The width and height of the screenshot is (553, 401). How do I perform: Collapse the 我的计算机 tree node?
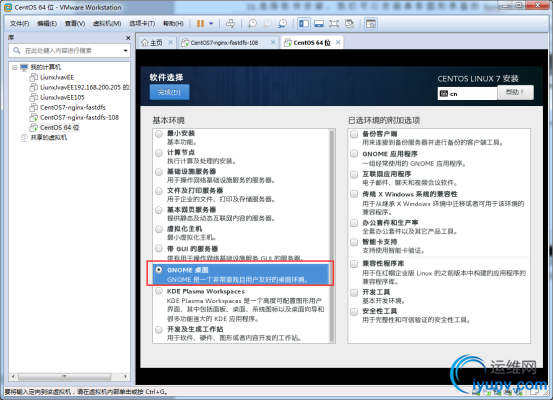(x=14, y=67)
